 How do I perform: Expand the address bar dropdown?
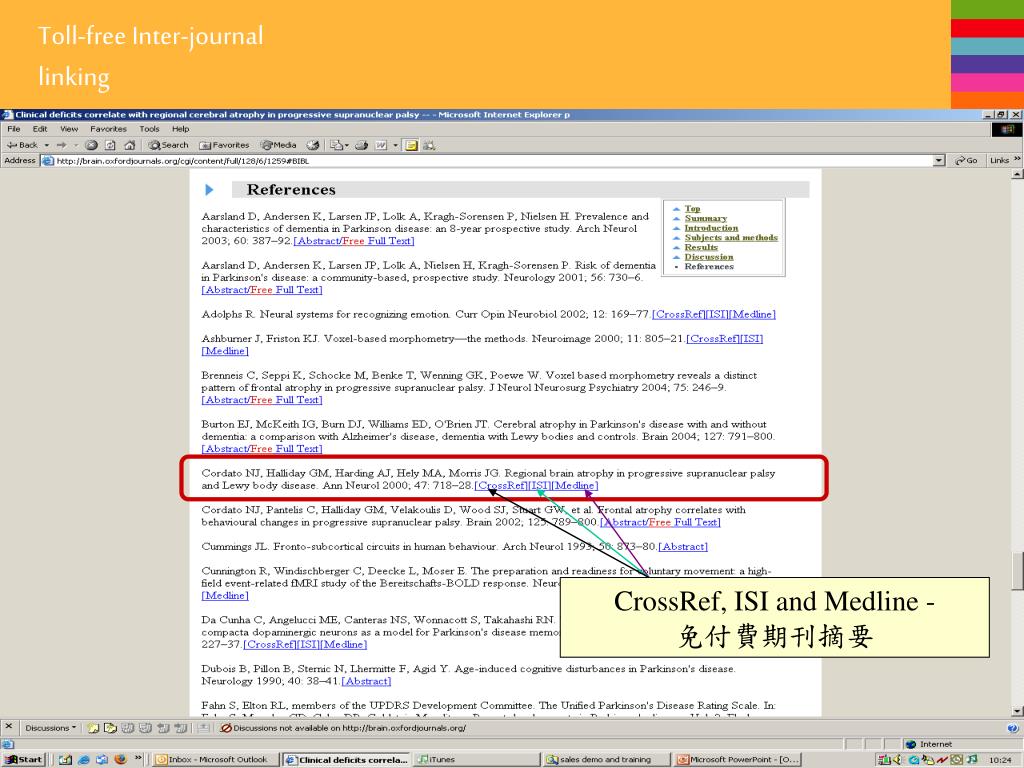[939, 160]
